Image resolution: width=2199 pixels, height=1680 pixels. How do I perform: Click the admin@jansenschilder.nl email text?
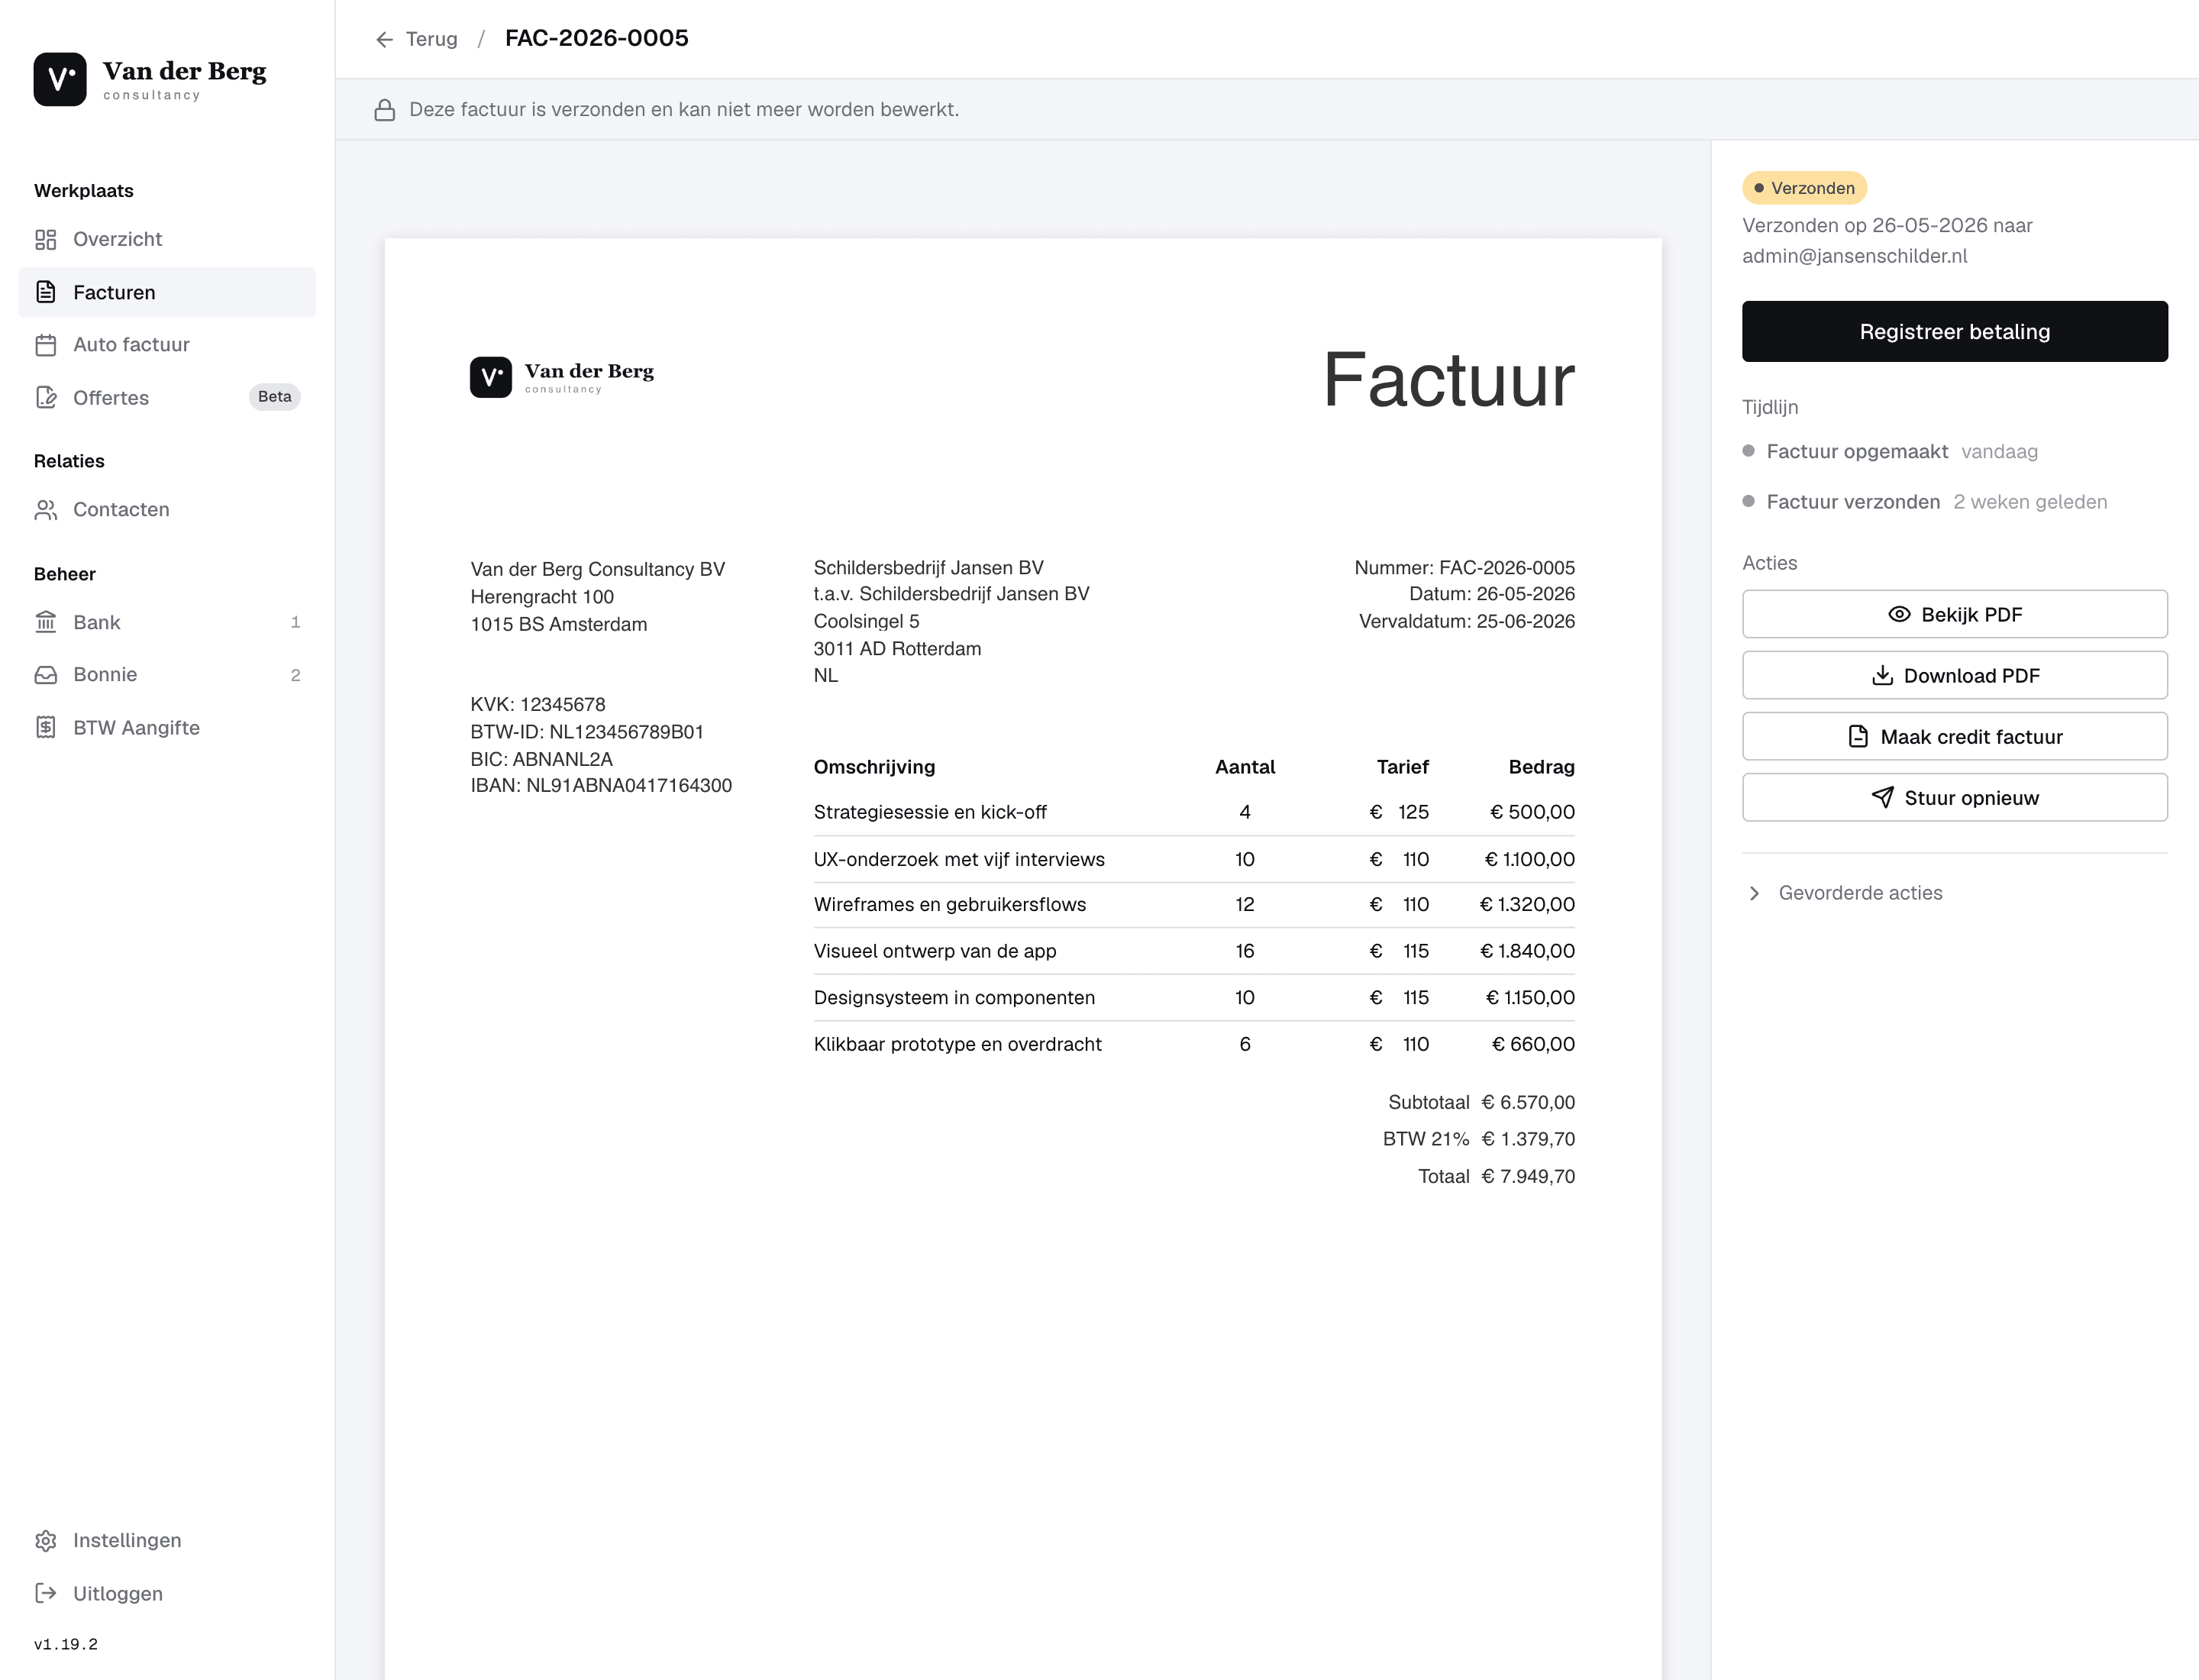1854,256
